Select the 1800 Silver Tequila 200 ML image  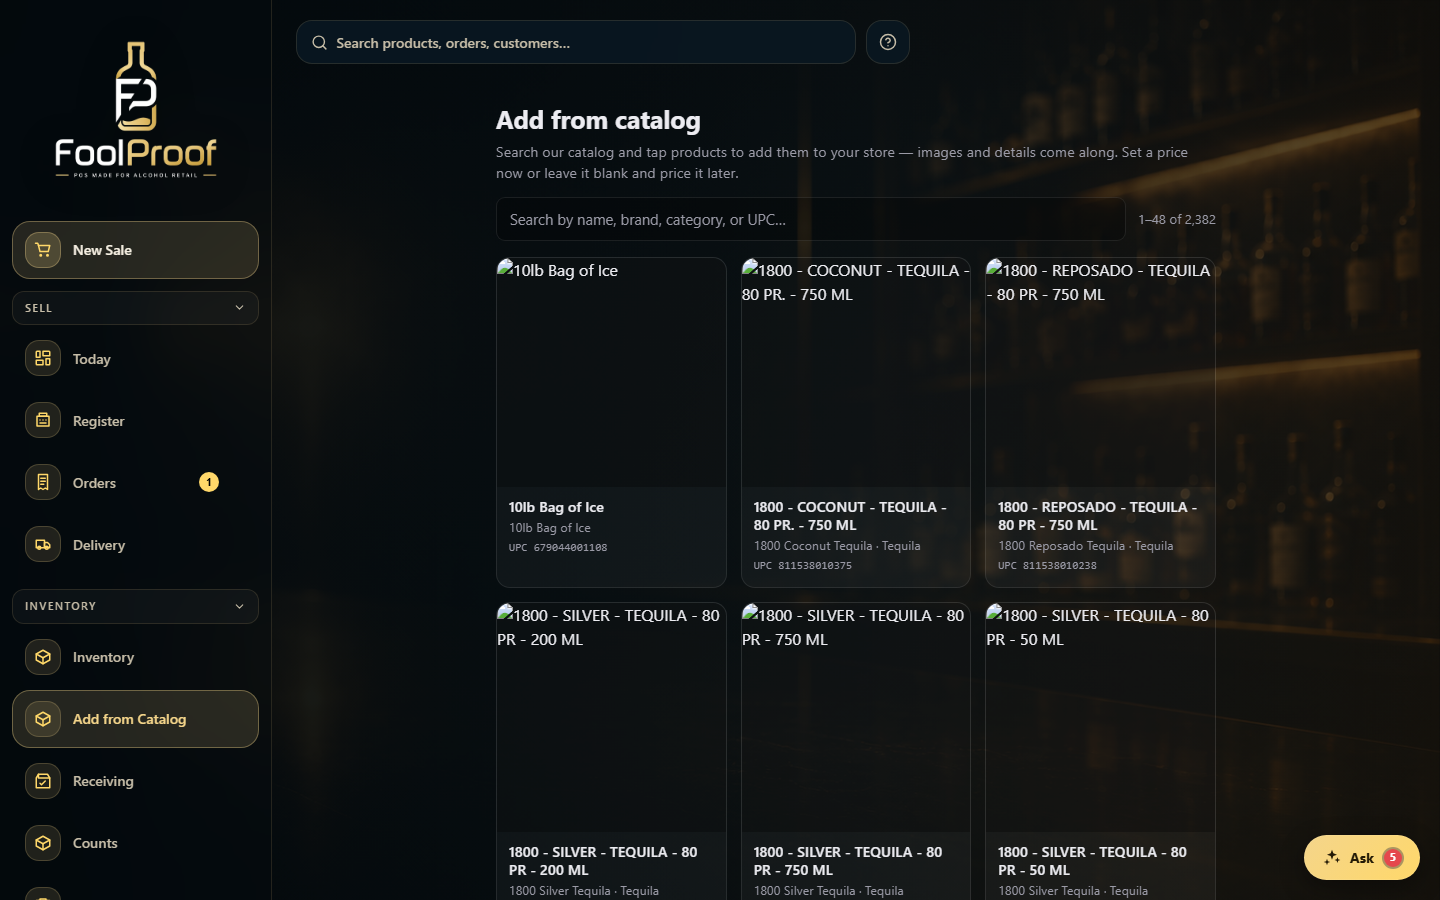(611, 718)
